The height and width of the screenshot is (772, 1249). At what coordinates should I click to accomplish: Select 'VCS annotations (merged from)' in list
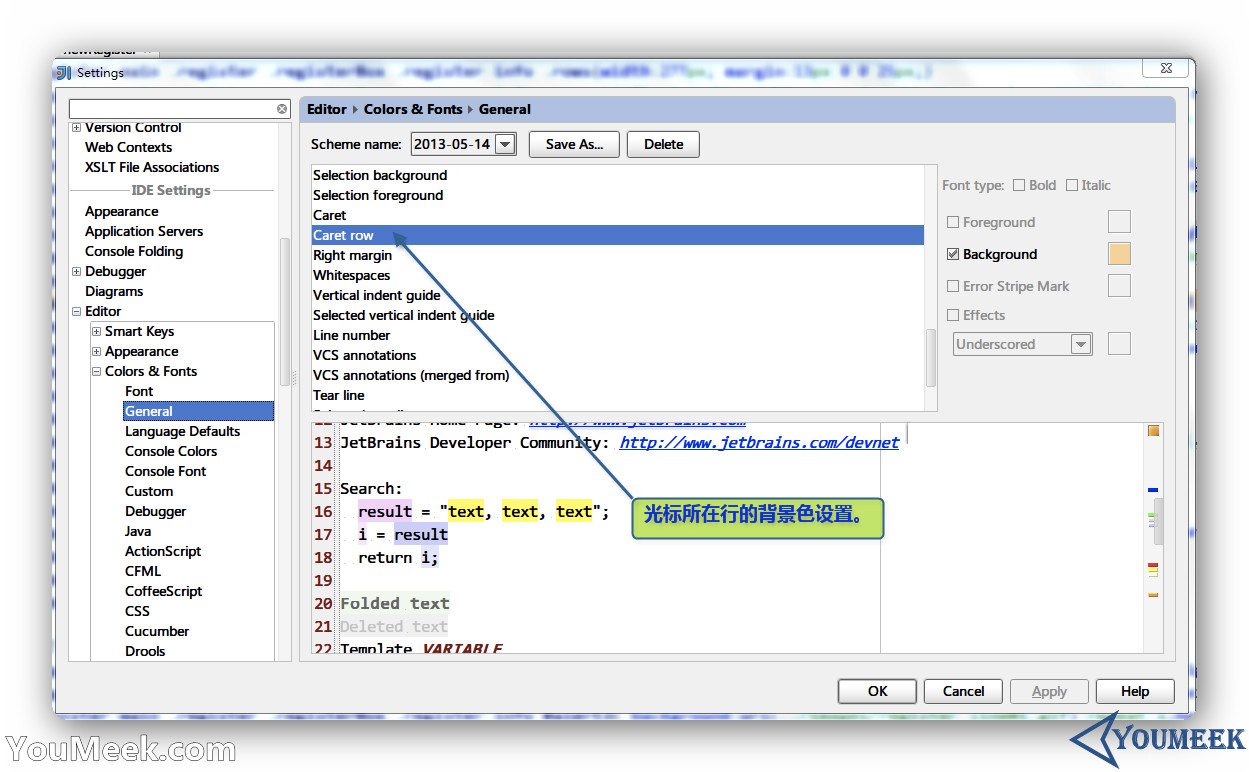click(x=617, y=375)
